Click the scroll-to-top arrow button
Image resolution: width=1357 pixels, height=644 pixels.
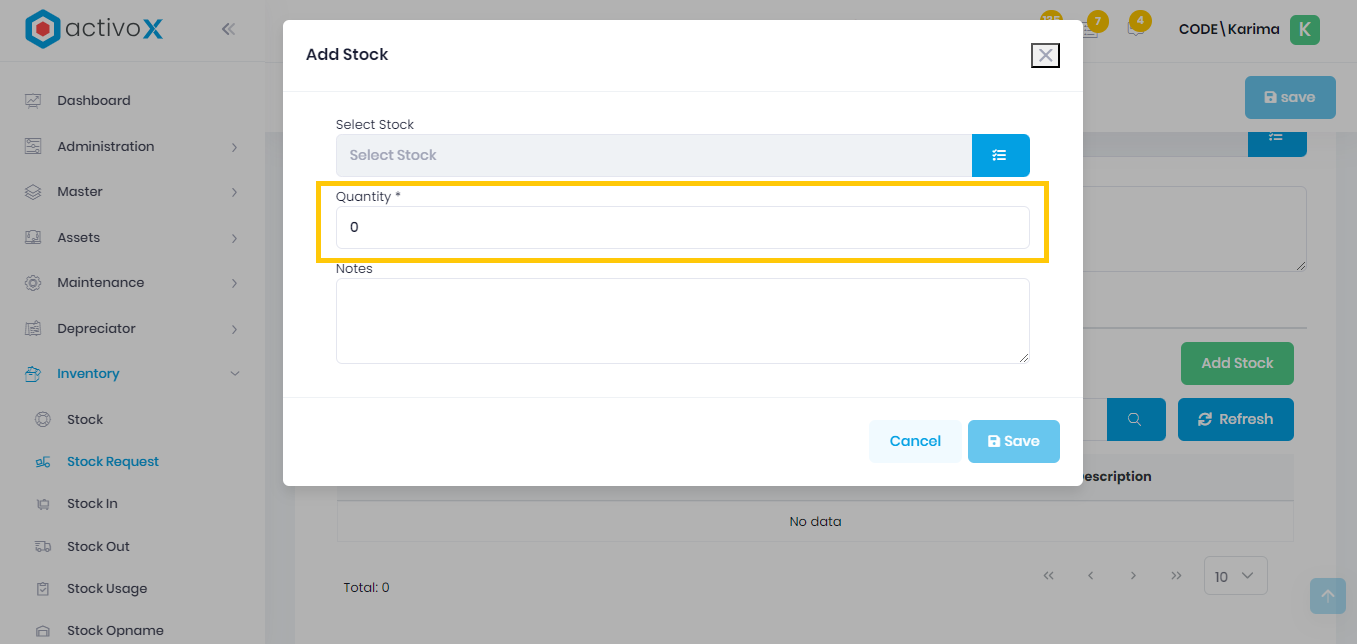(x=1327, y=596)
